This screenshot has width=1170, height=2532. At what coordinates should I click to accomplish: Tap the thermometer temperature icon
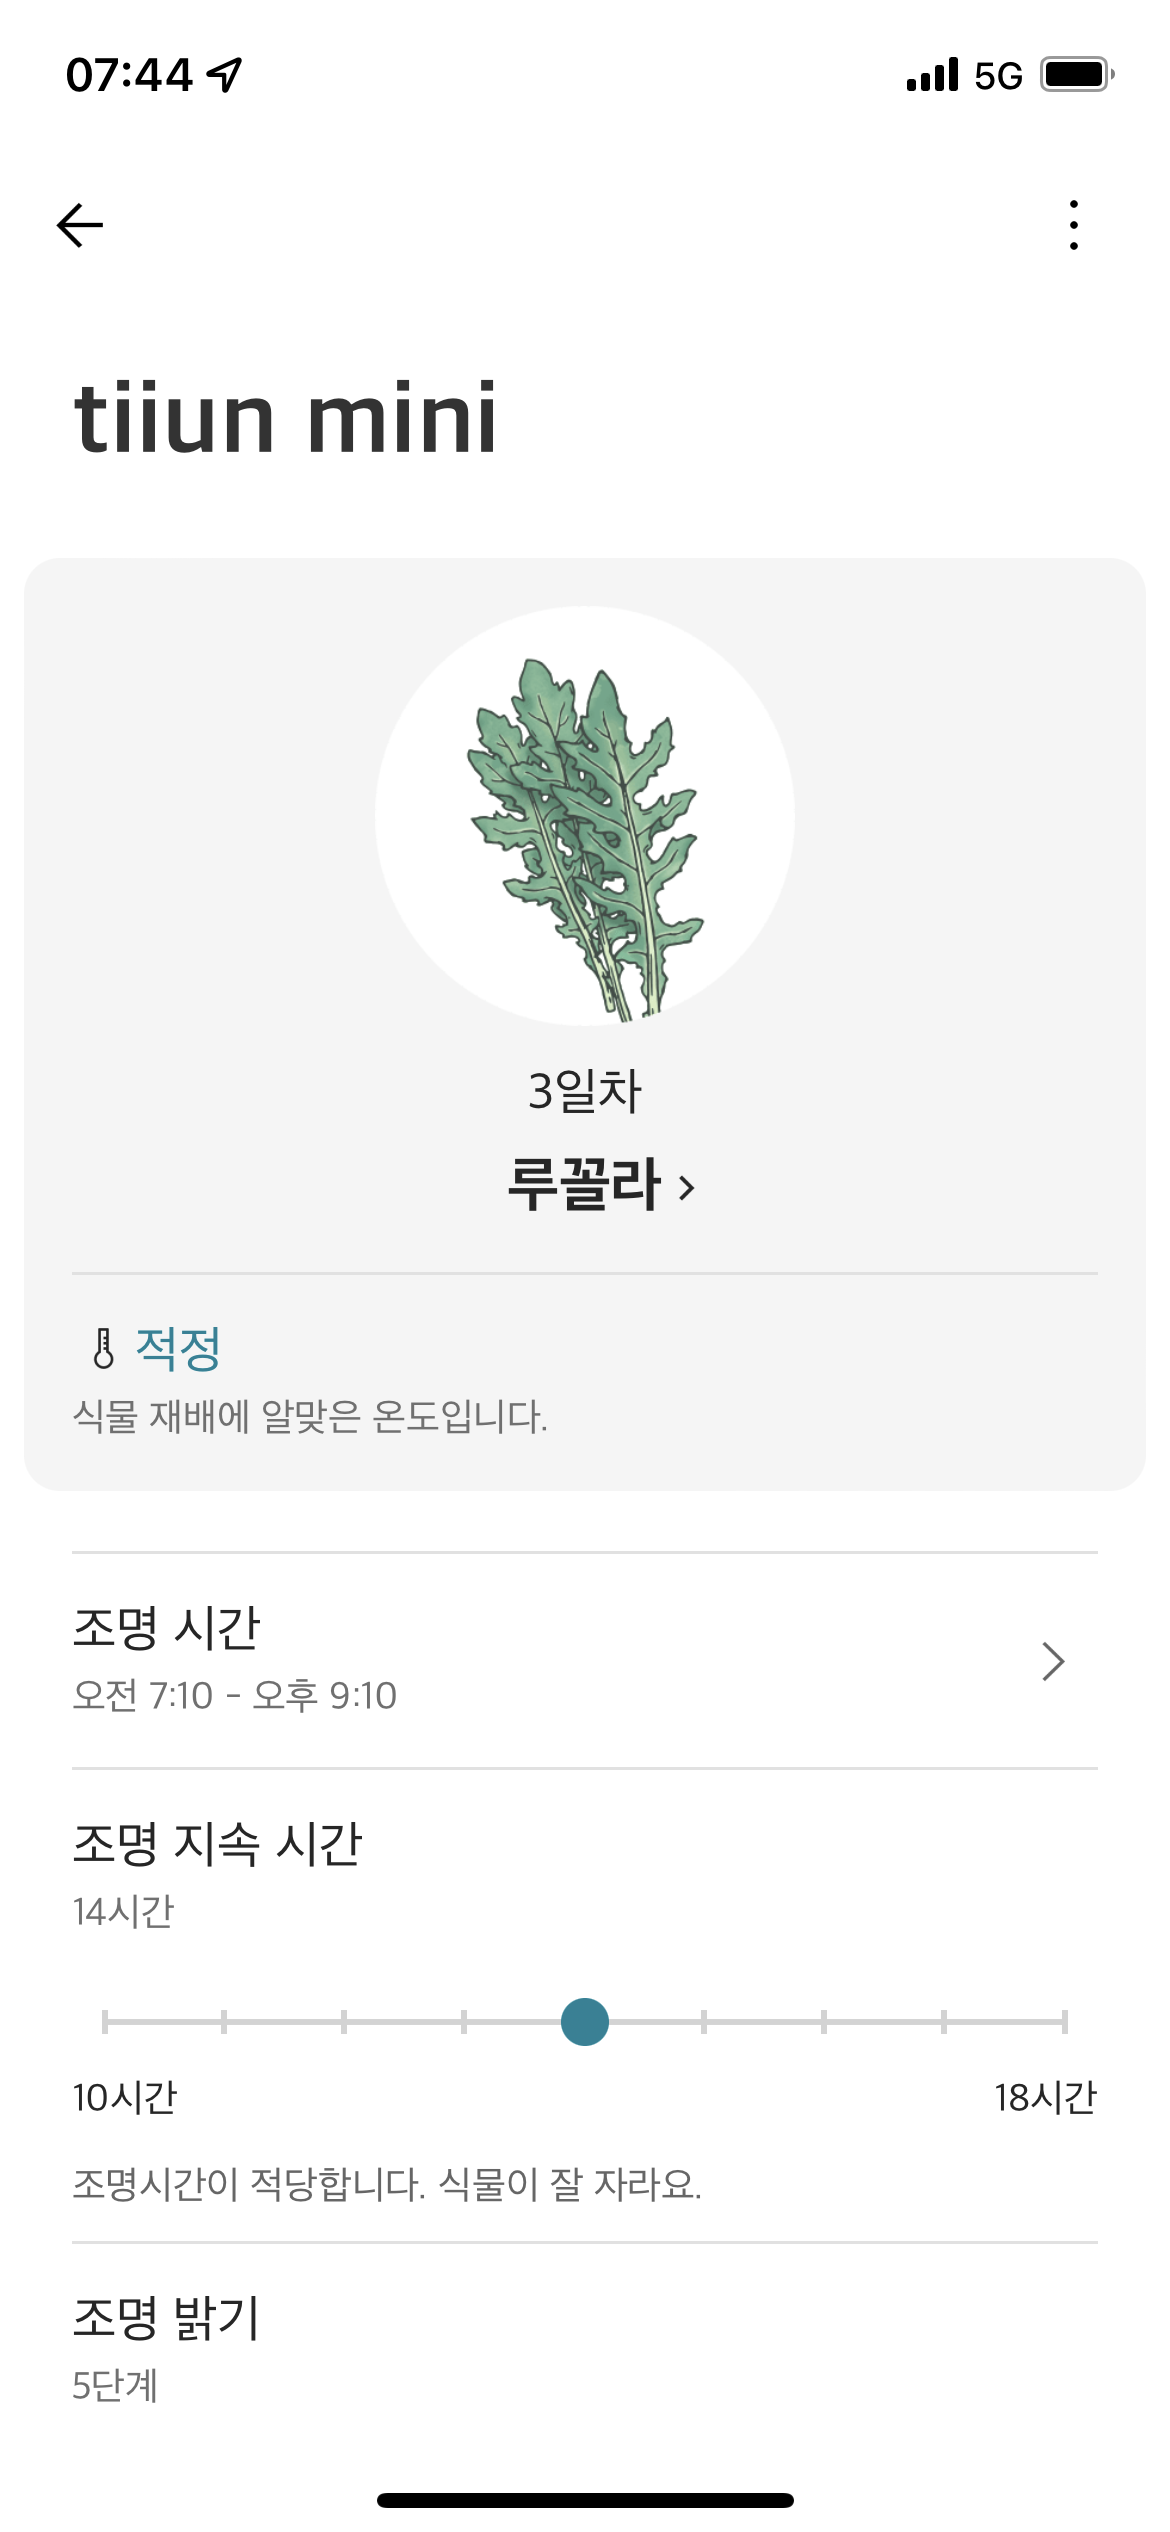(x=103, y=1348)
